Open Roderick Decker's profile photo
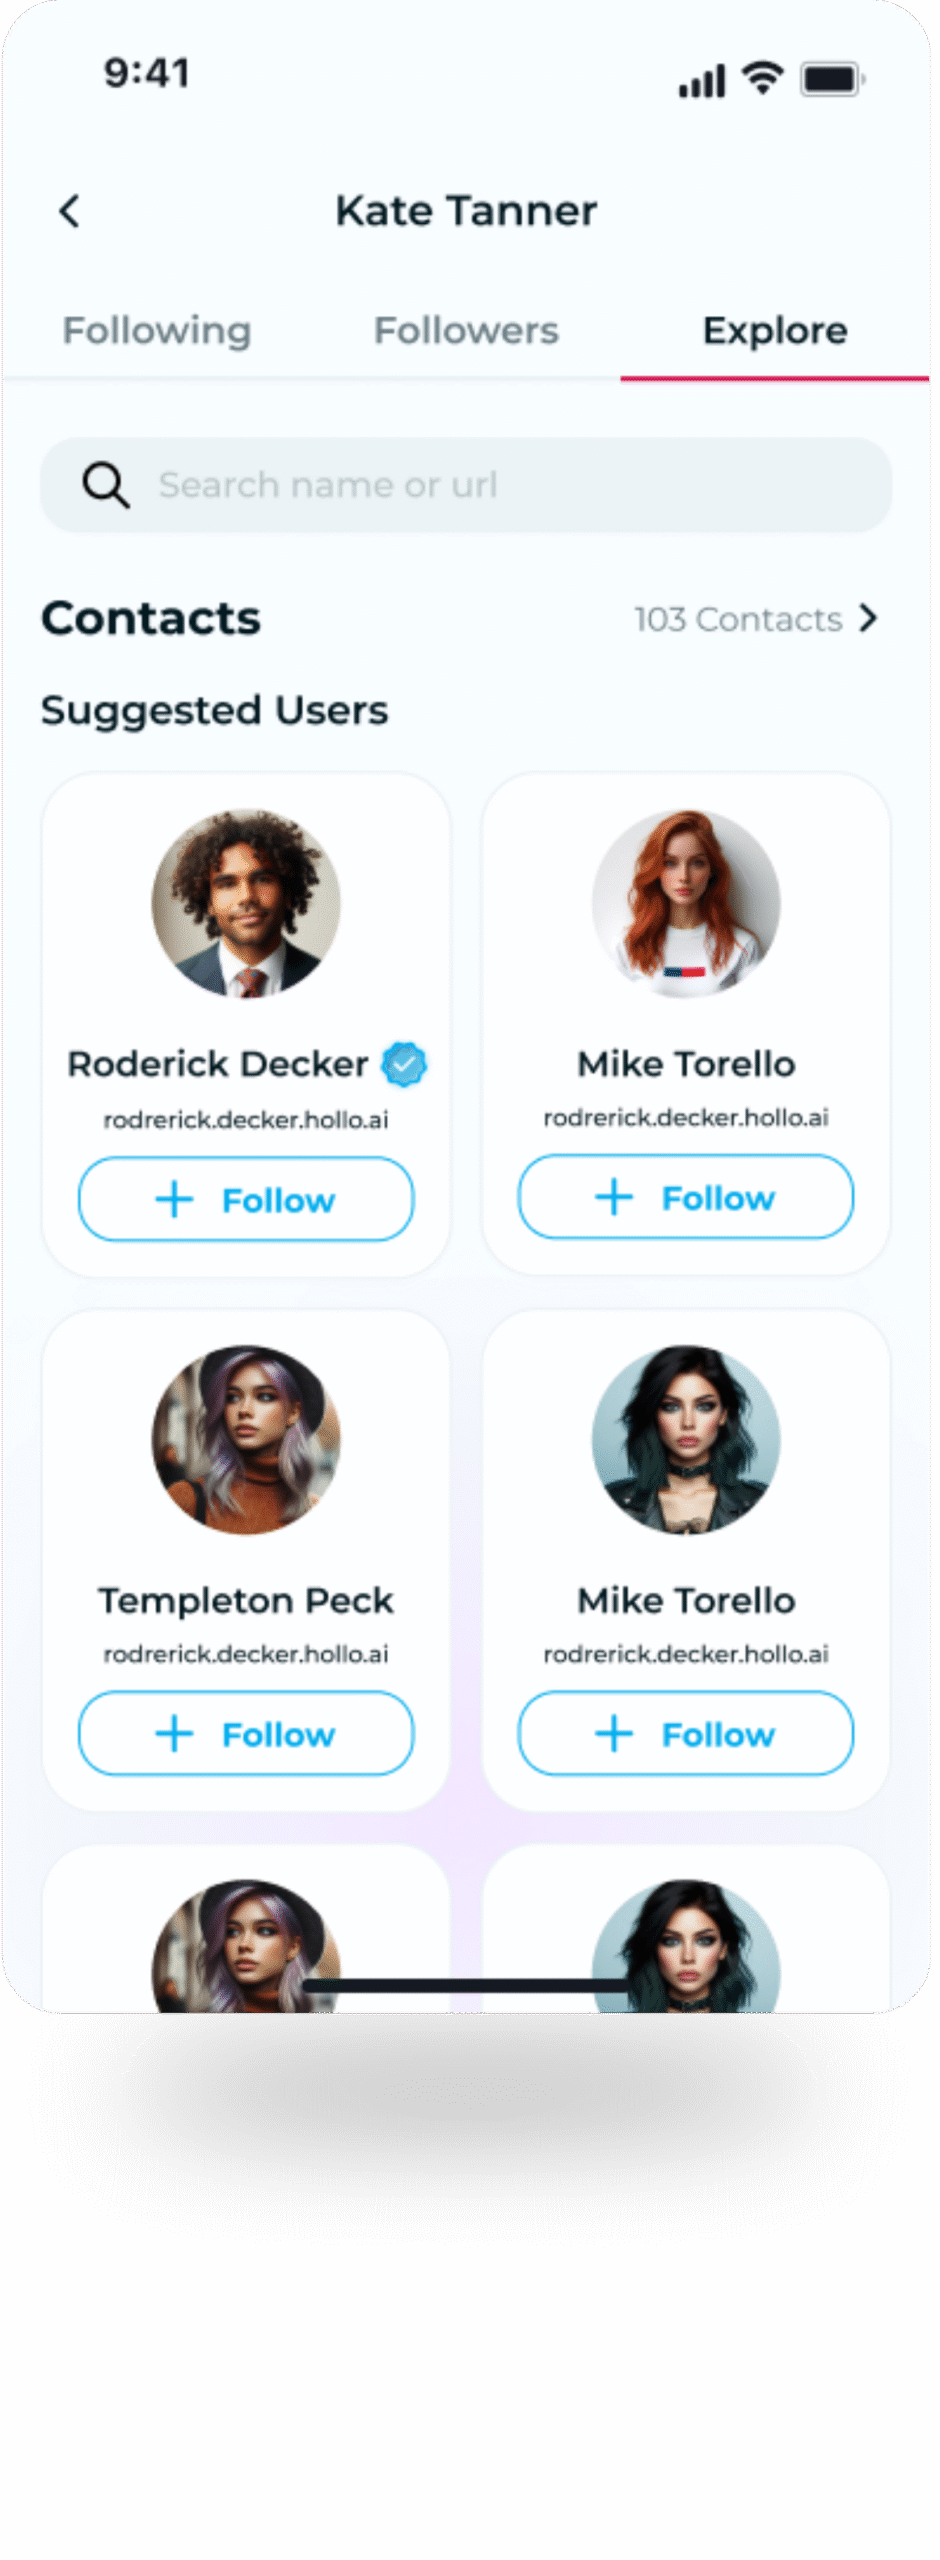940x2560 pixels. (x=246, y=904)
